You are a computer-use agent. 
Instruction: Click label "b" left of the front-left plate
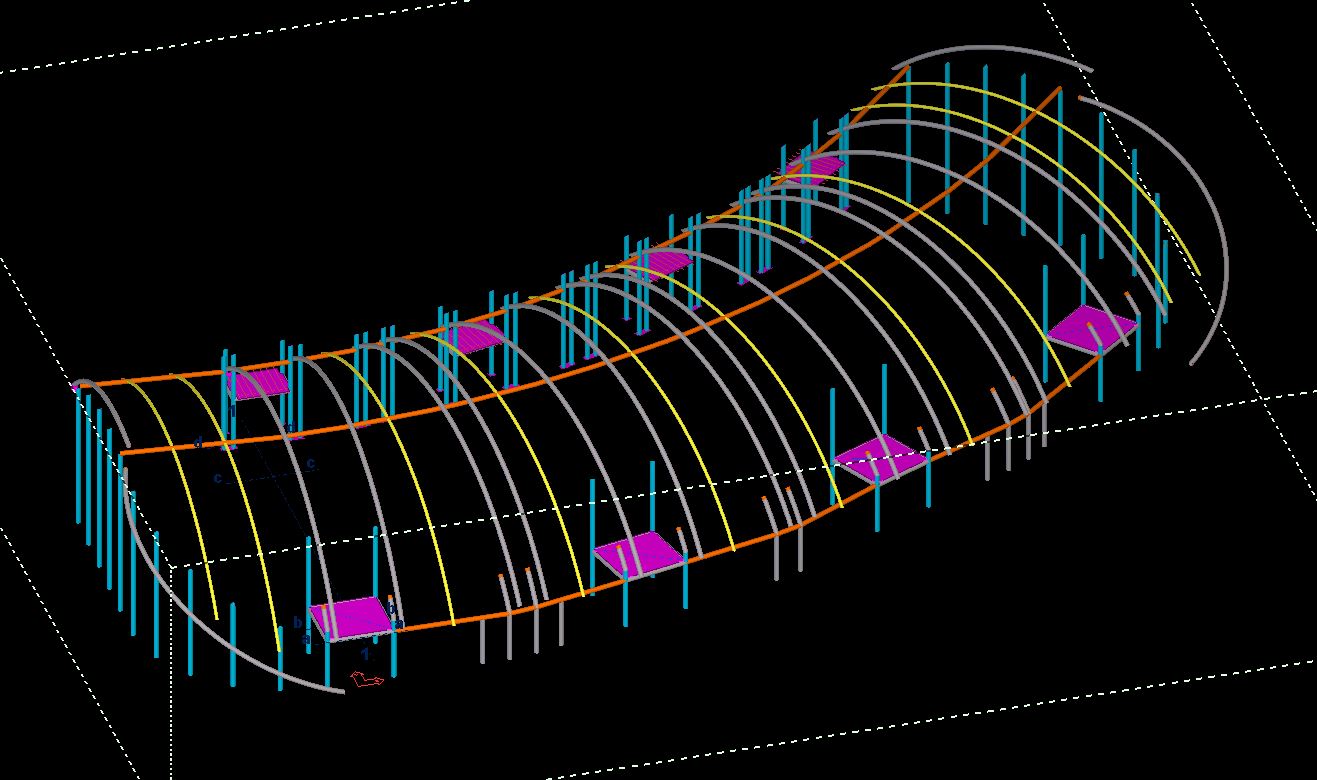click(x=298, y=622)
